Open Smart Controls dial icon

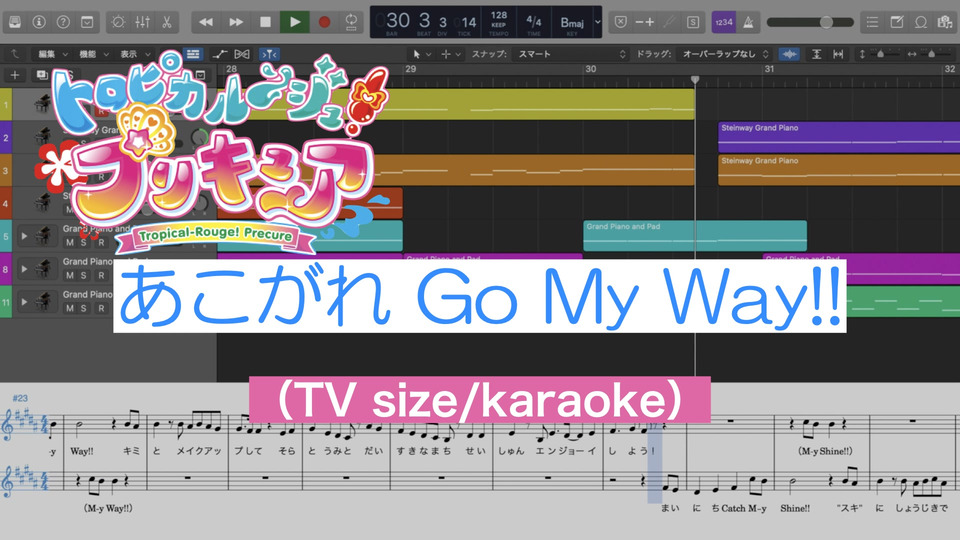(118, 22)
